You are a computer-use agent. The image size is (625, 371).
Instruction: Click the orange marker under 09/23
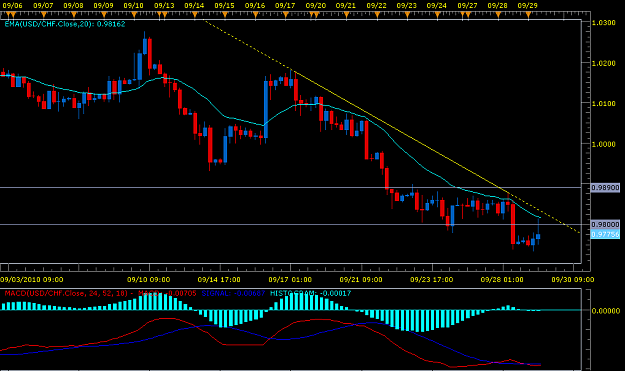tap(407, 15)
